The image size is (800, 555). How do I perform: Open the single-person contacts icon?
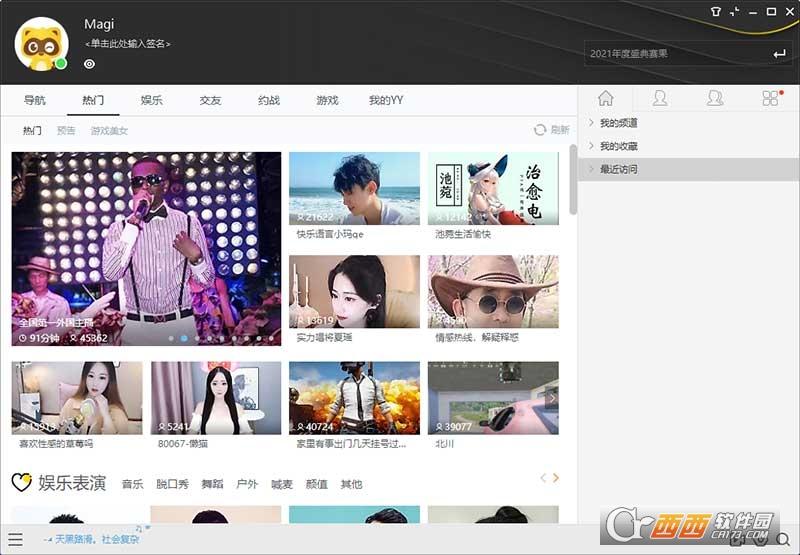pos(660,98)
